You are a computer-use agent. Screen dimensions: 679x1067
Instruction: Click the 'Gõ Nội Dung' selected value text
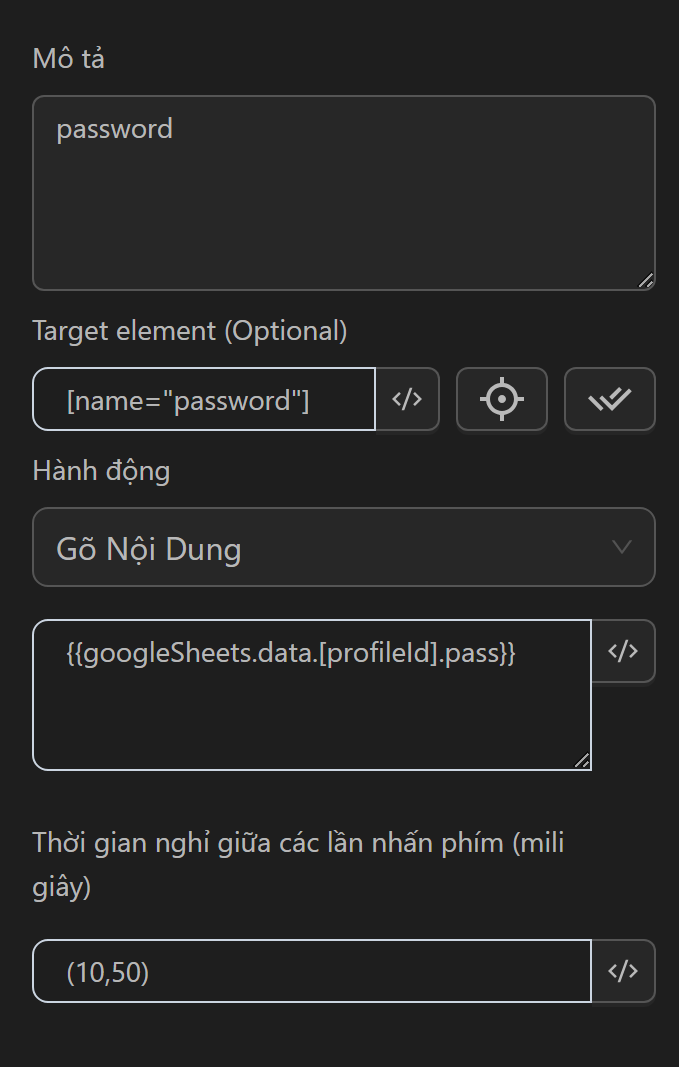pyautogui.click(x=149, y=549)
